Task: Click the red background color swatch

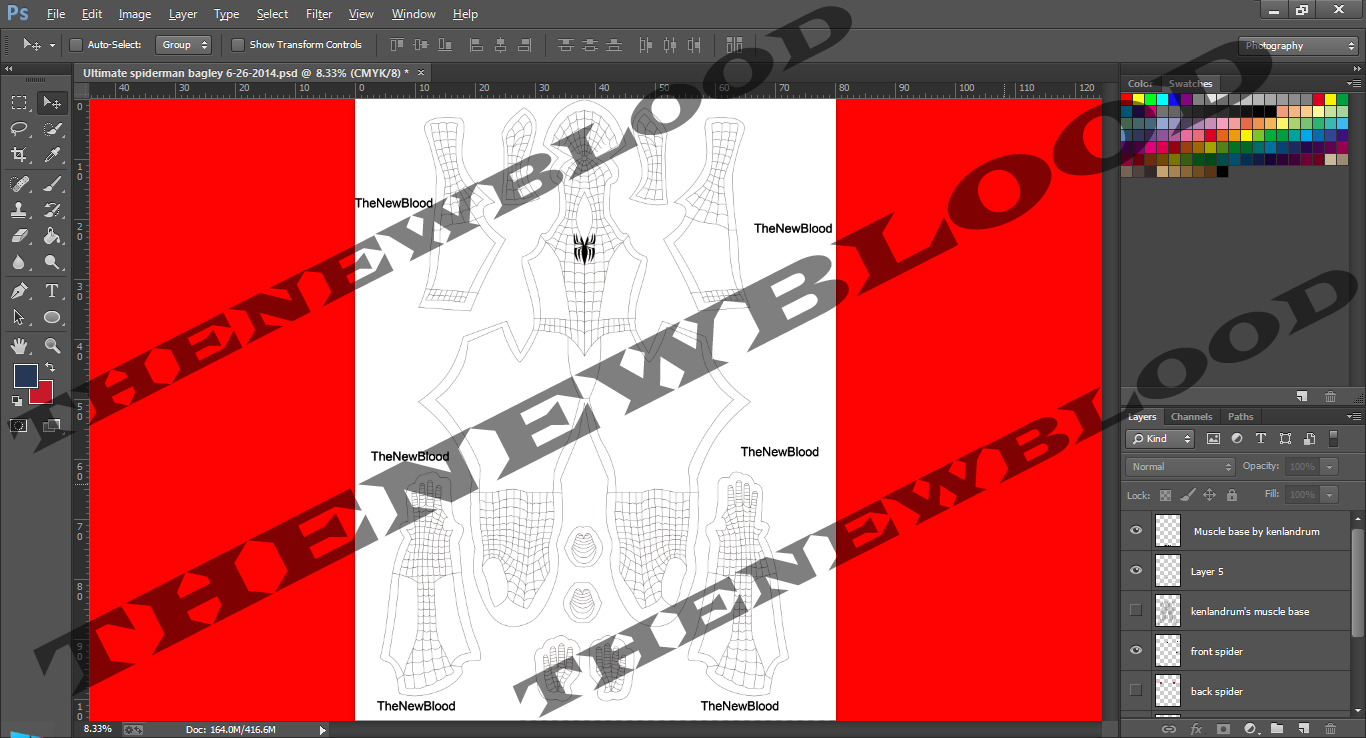Action: pyautogui.click(x=43, y=394)
